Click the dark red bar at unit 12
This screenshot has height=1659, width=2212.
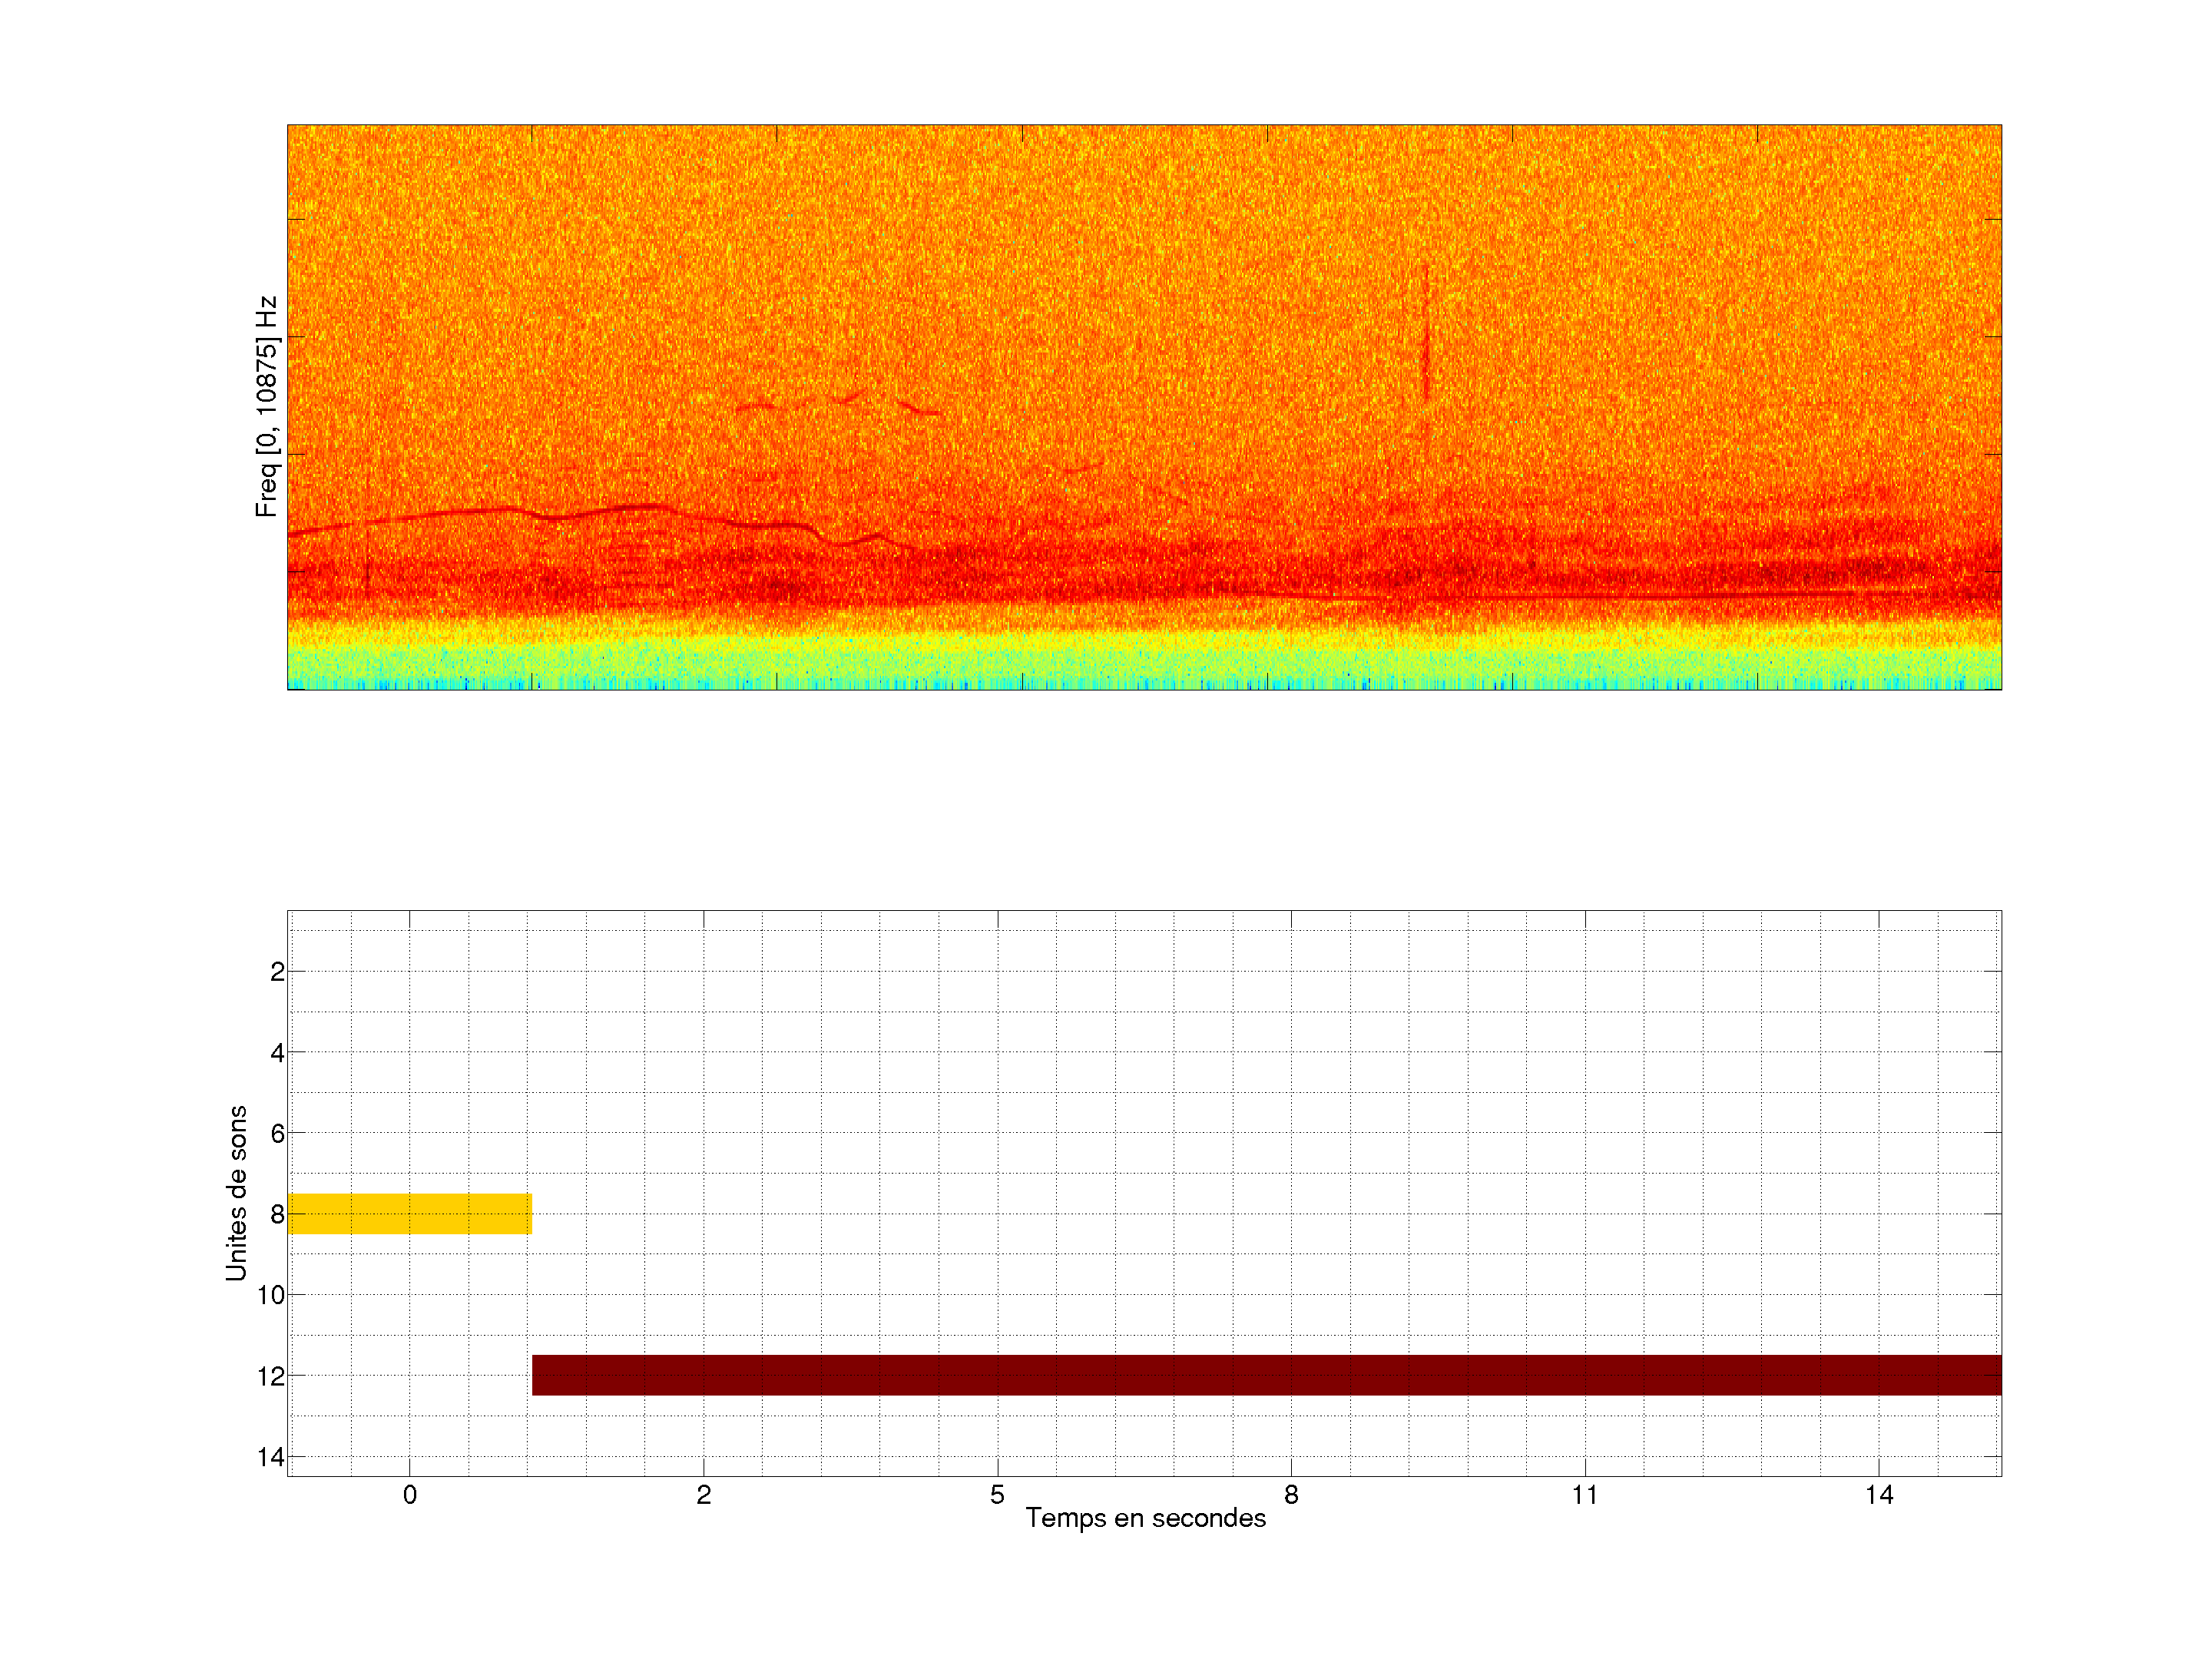[1266, 1375]
